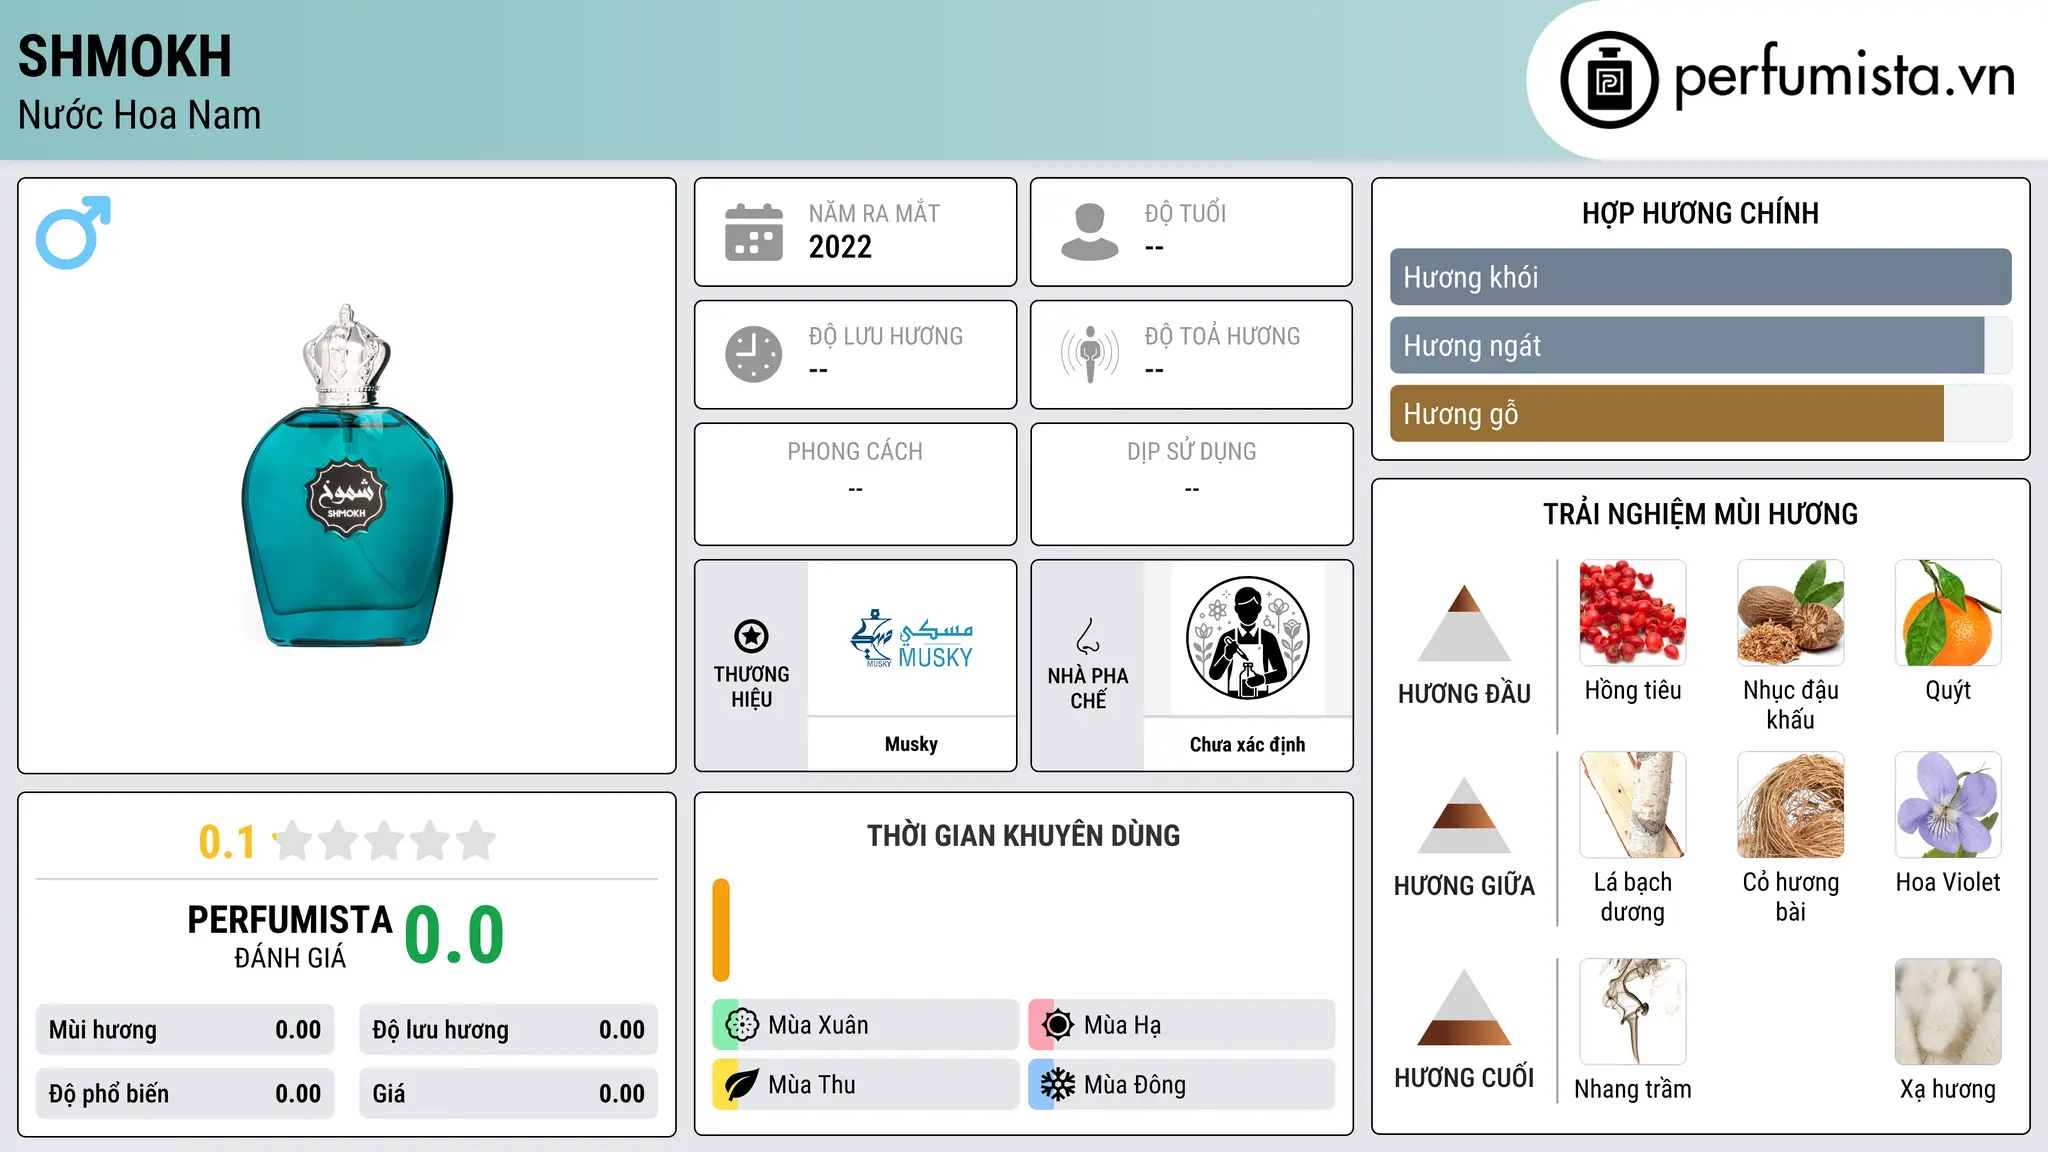
Task: Click the snowflake icon for Mùa Đông
Action: pyautogui.click(x=1057, y=1085)
